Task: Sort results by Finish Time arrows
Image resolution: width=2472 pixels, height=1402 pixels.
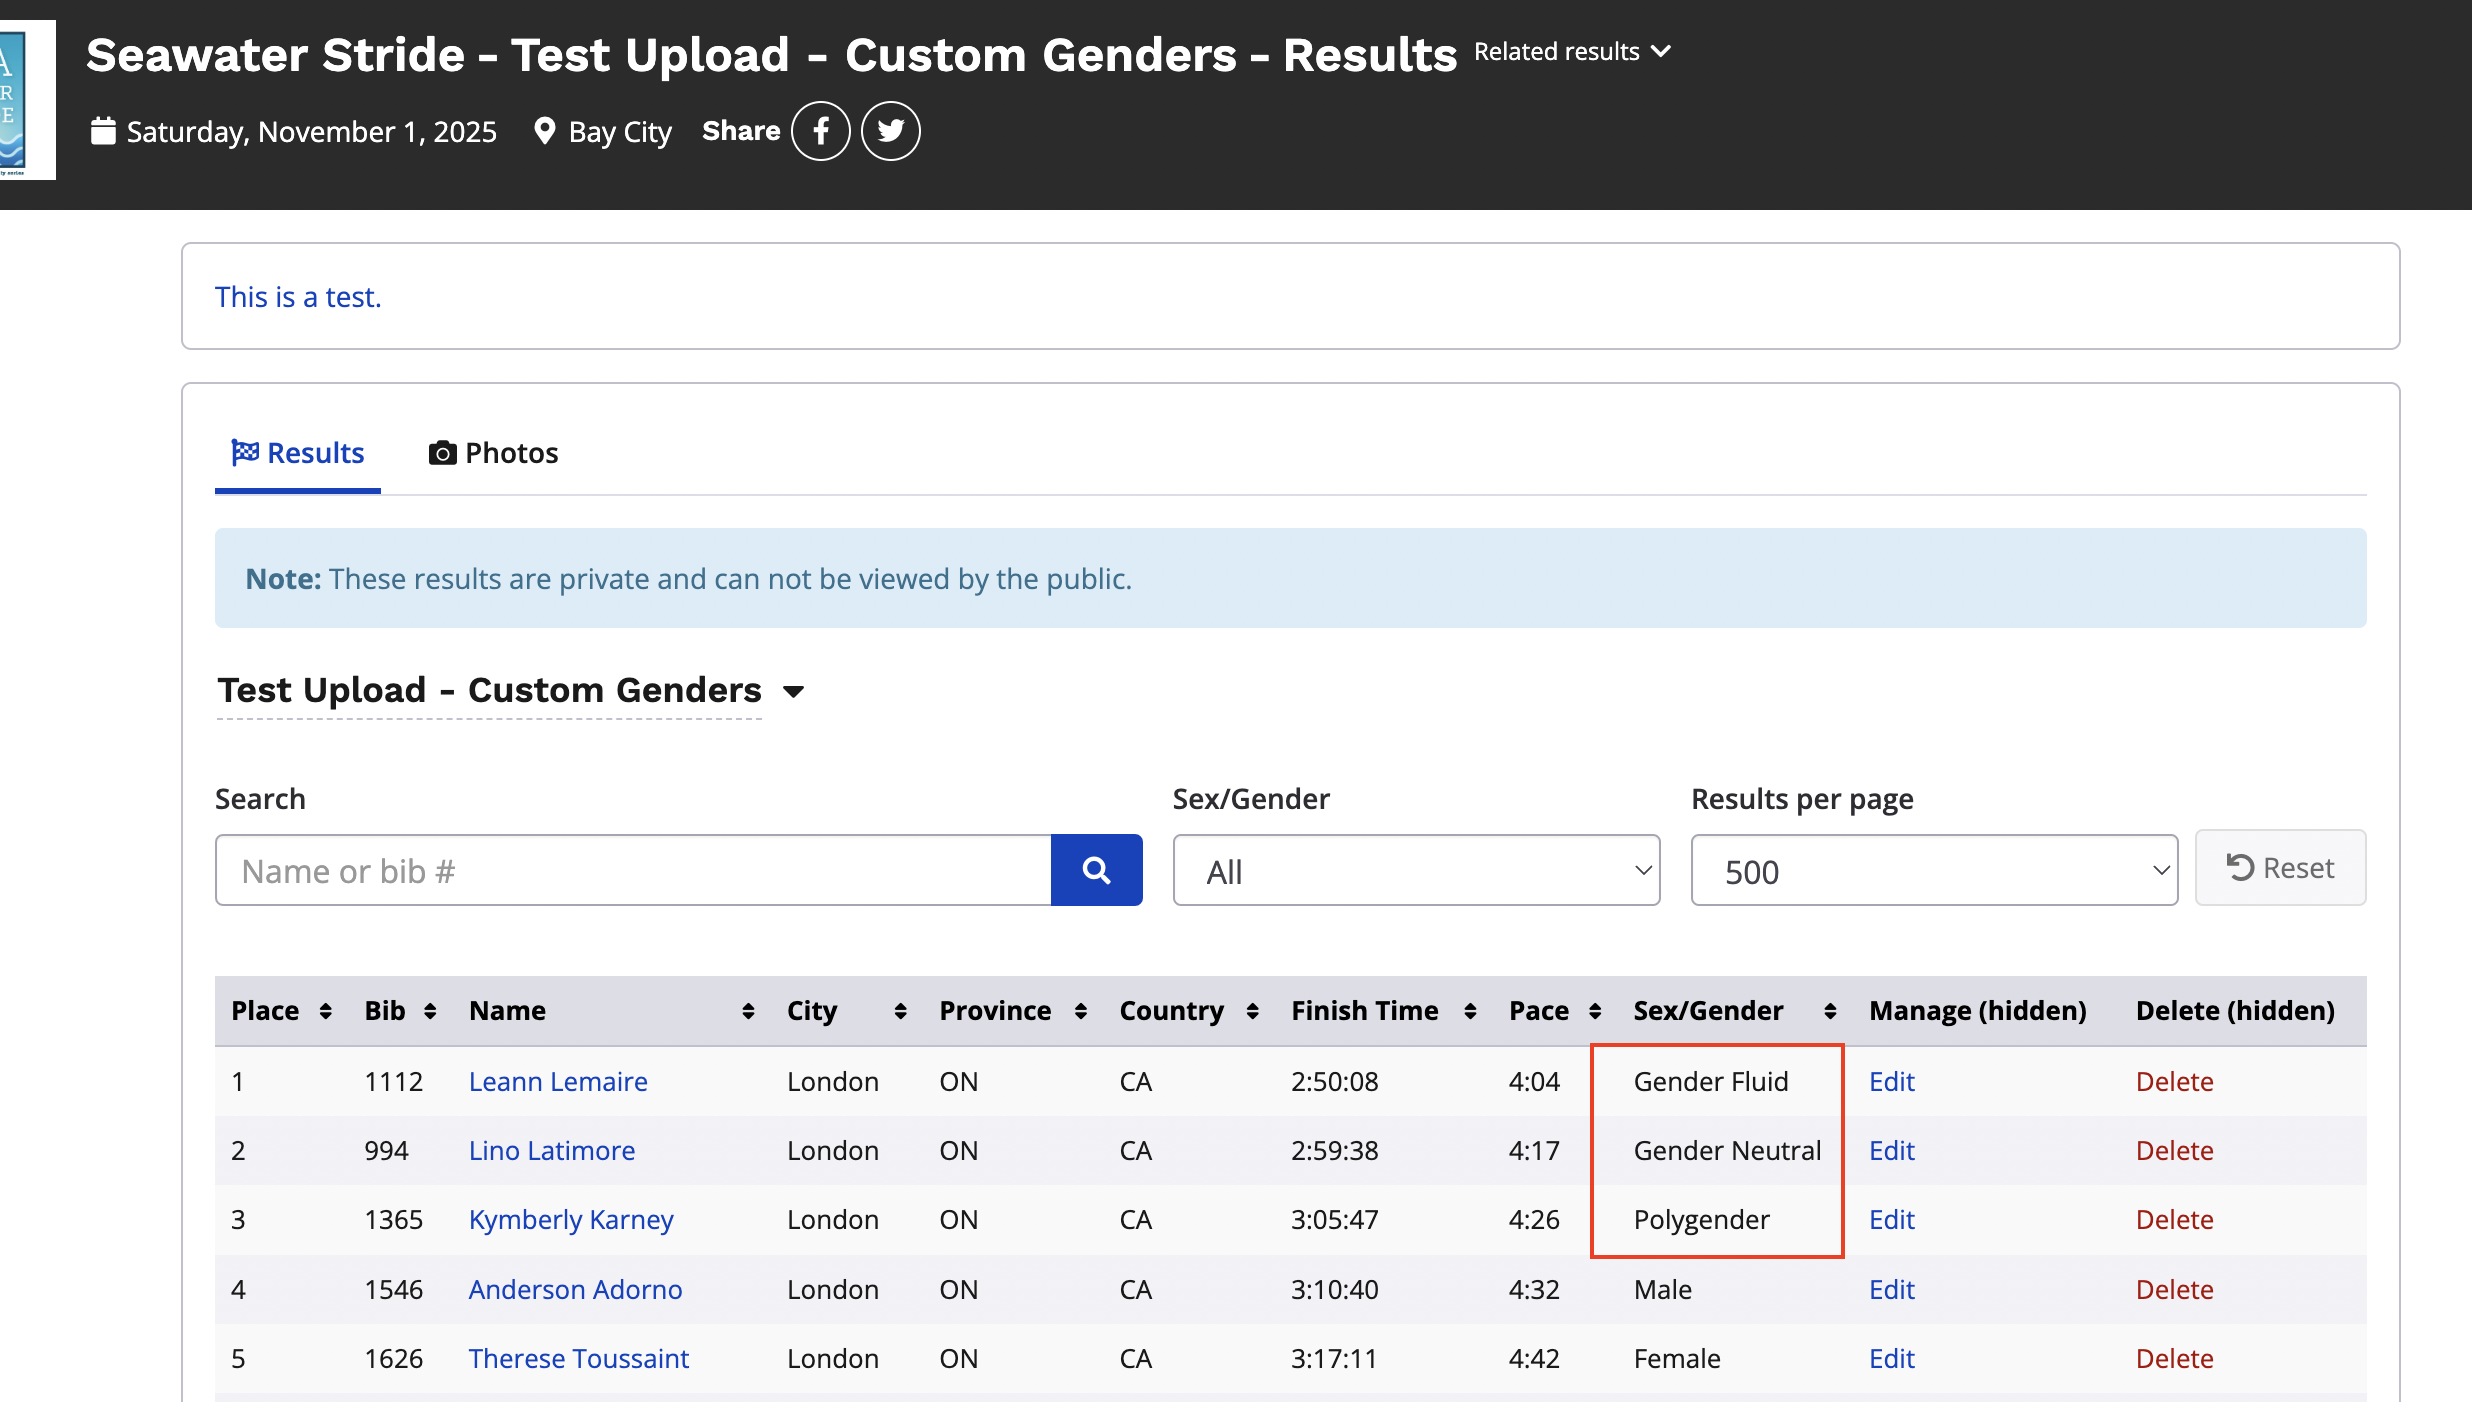Action: (x=1469, y=1011)
